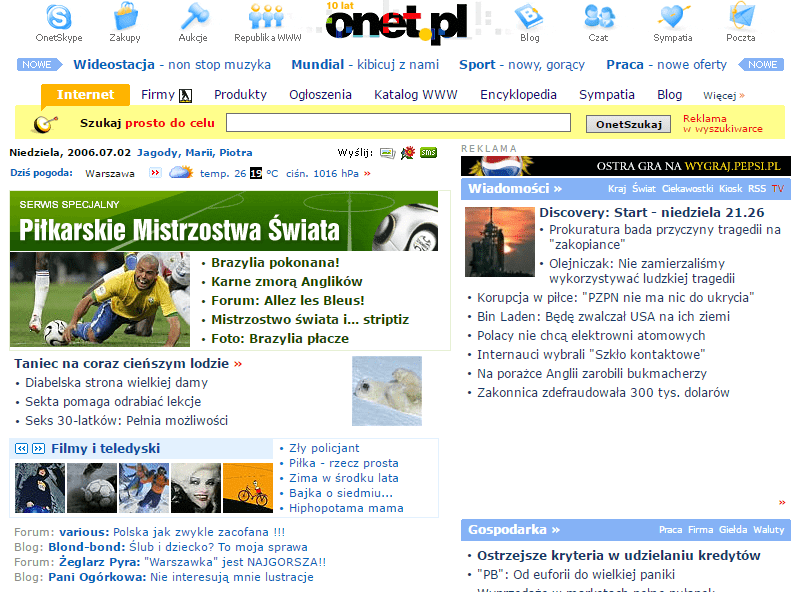798x592 pixels.
Task: Send e-card via postcard icon
Action: click(x=388, y=153)
